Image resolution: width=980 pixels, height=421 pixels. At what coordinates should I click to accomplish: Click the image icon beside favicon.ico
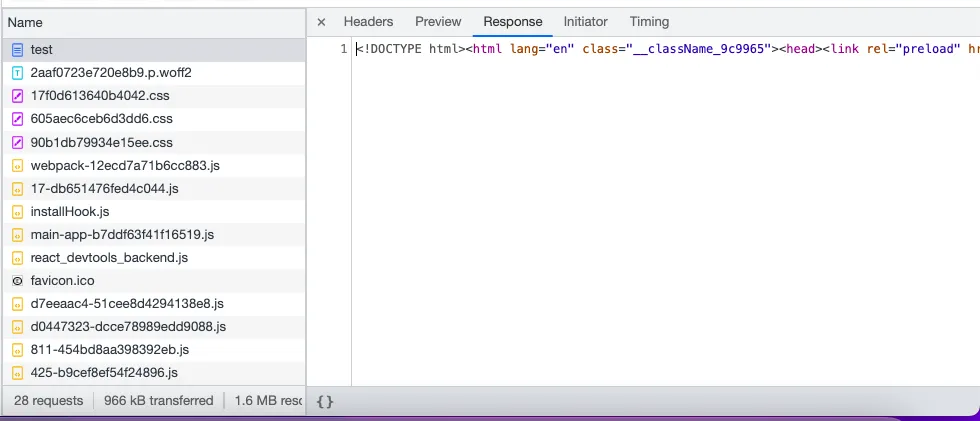point(18,281)
